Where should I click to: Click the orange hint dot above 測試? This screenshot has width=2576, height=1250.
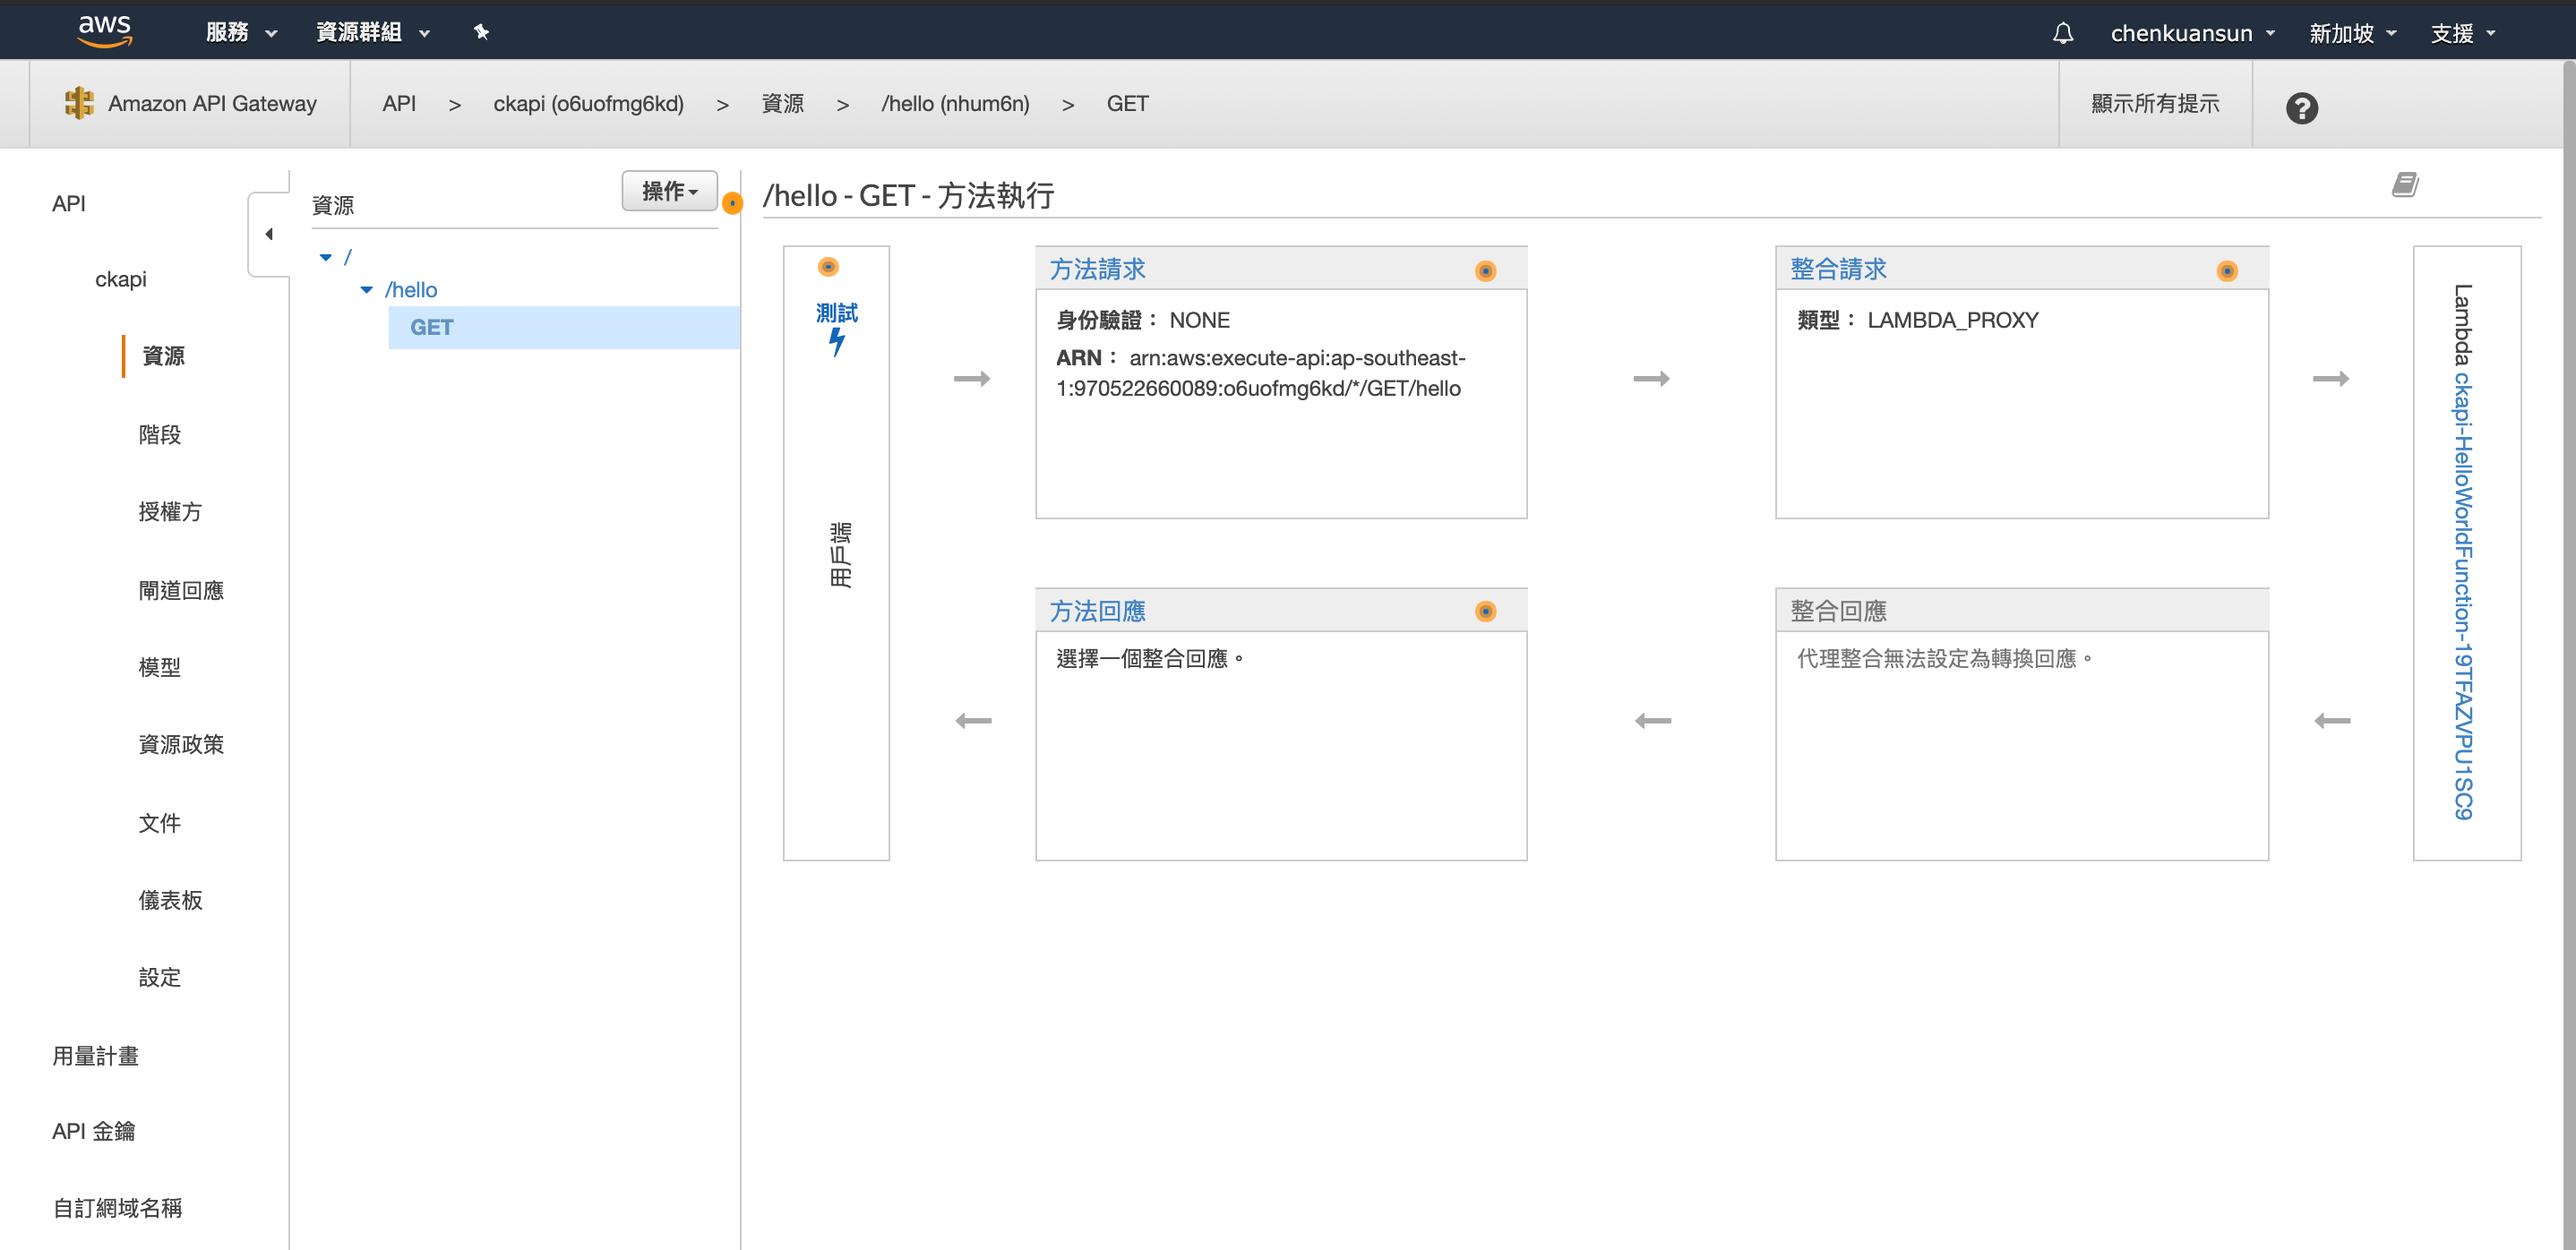[828, 267]
